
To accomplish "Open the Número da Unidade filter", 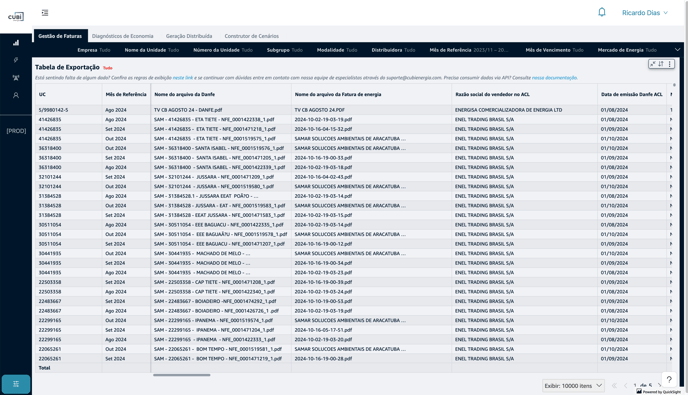I will pyautogui.click(x=223, y=50).
